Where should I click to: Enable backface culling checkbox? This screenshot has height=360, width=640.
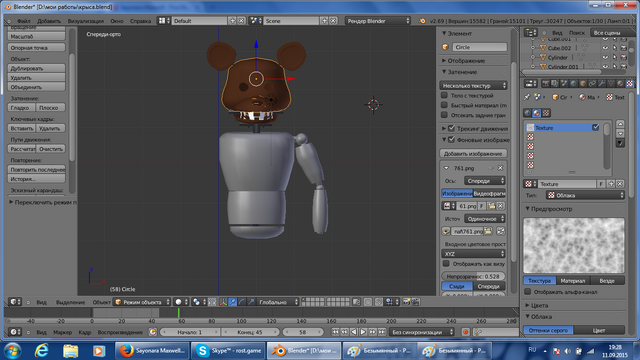pyautogui.click(x=444, y=115)
